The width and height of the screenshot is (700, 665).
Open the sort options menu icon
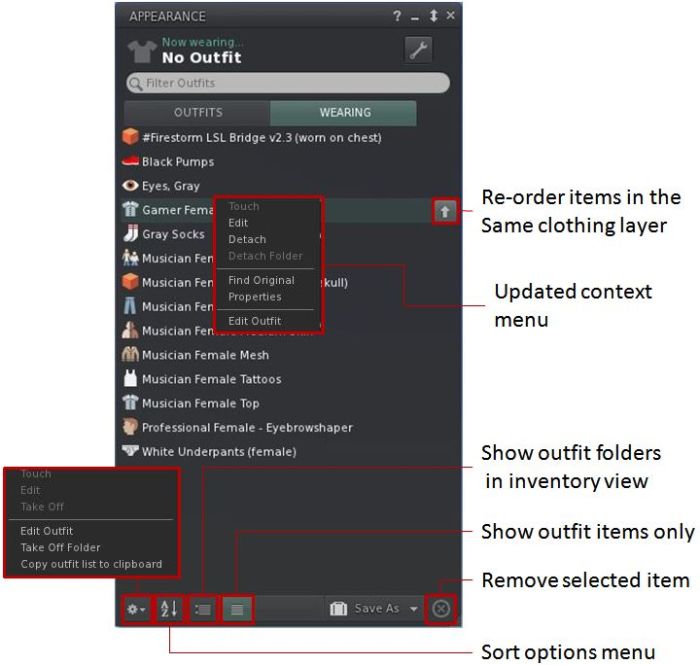pyautogui.click(x=170, y=608)
